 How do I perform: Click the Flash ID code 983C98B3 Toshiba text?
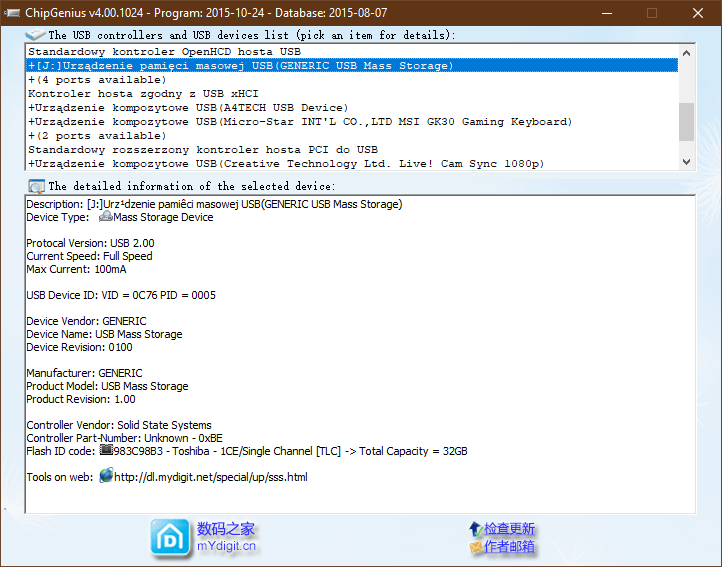[x=291, y=451]
